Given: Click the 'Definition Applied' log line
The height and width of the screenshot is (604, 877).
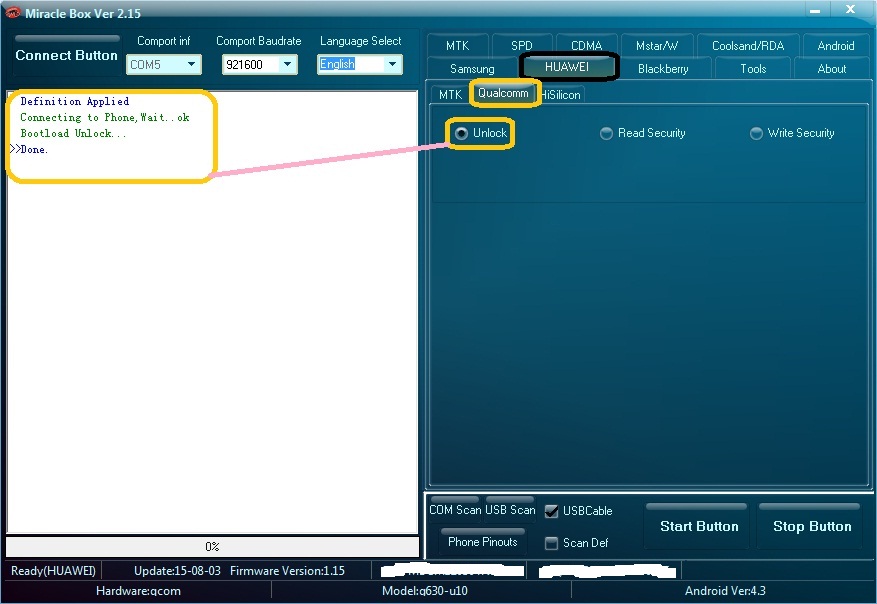Looking at the screenshot, I should click(x=74, y=101).
